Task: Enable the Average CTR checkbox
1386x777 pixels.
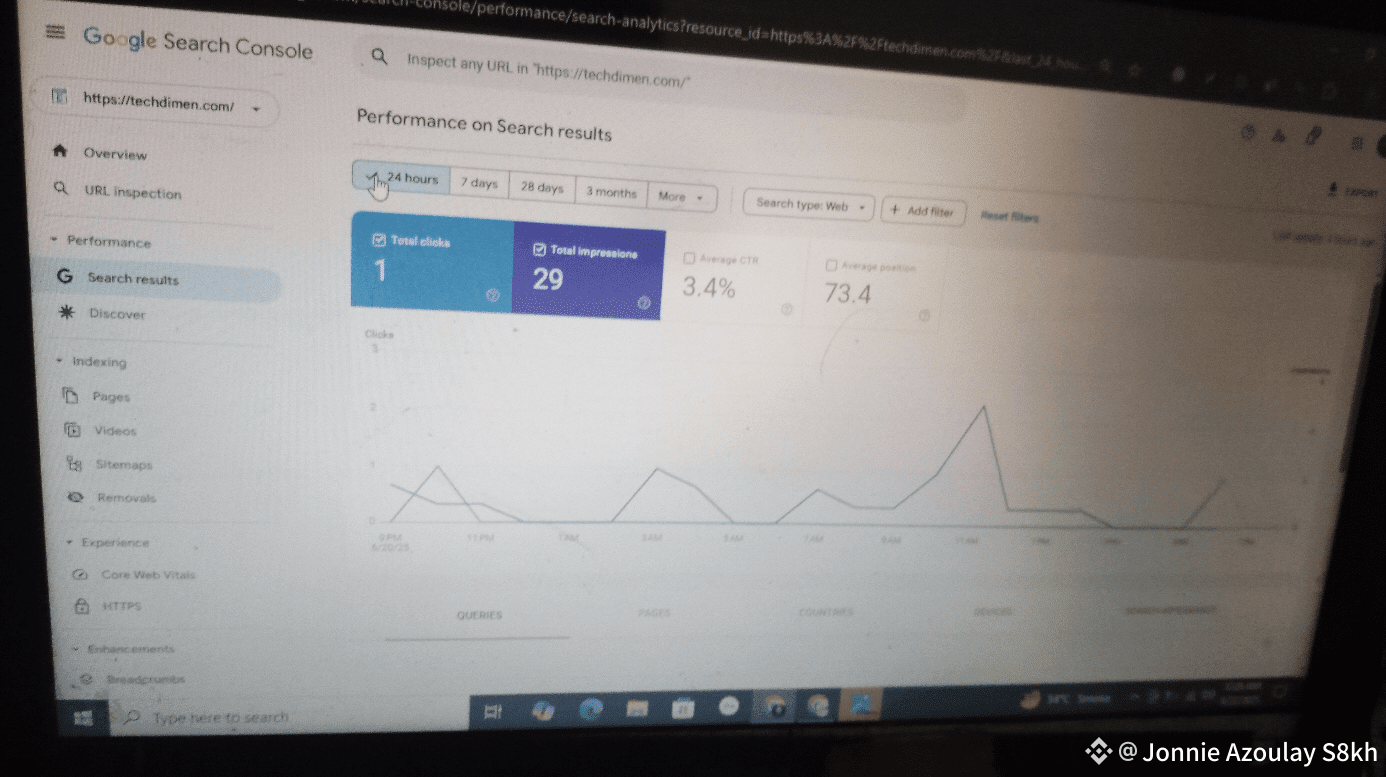Action: (x=689, y=258)
